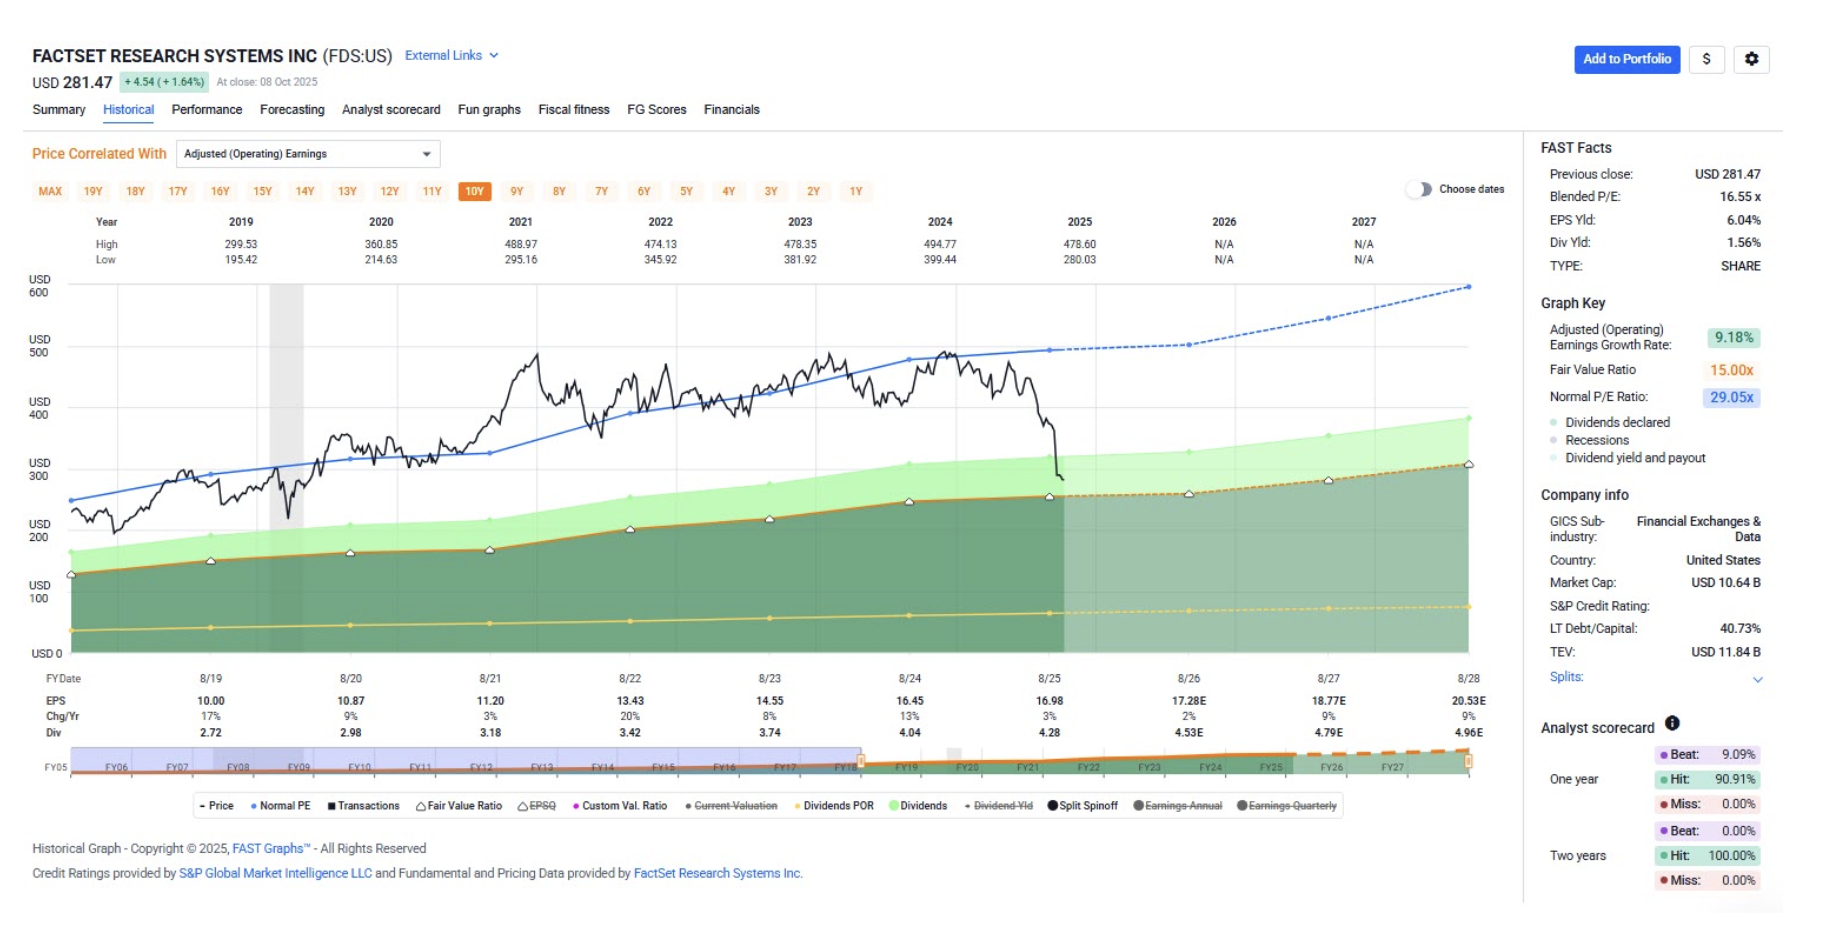Click the 29.05x Normal P/E swatch
Image resolution: width=1836 pixels, height=952 pixels.
1732,397
